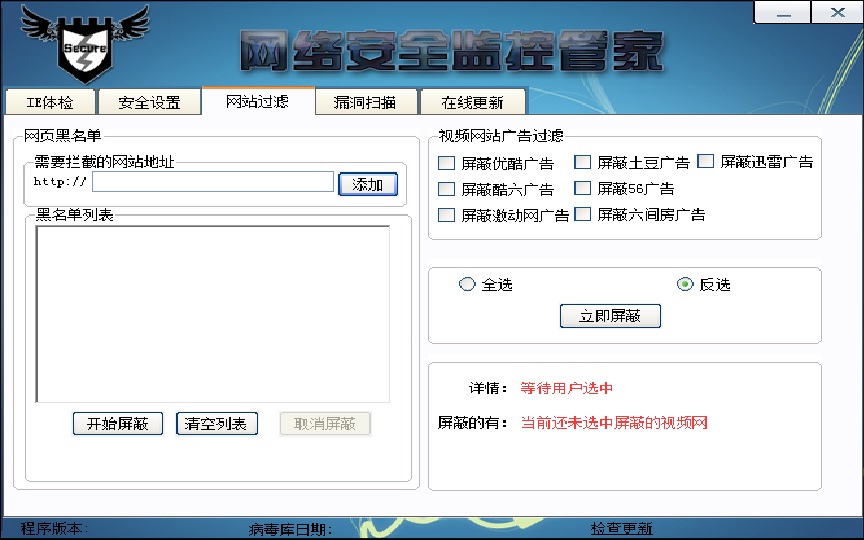Toggle the 屏蔽迅雷广告 checkbox

pos(706,162)
